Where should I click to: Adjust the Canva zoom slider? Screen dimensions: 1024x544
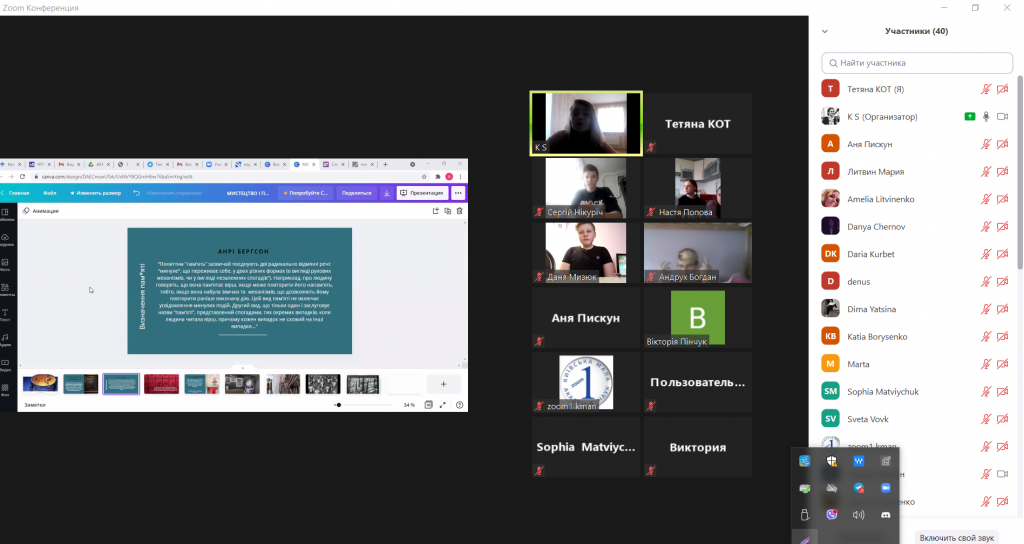click(363, 405)
